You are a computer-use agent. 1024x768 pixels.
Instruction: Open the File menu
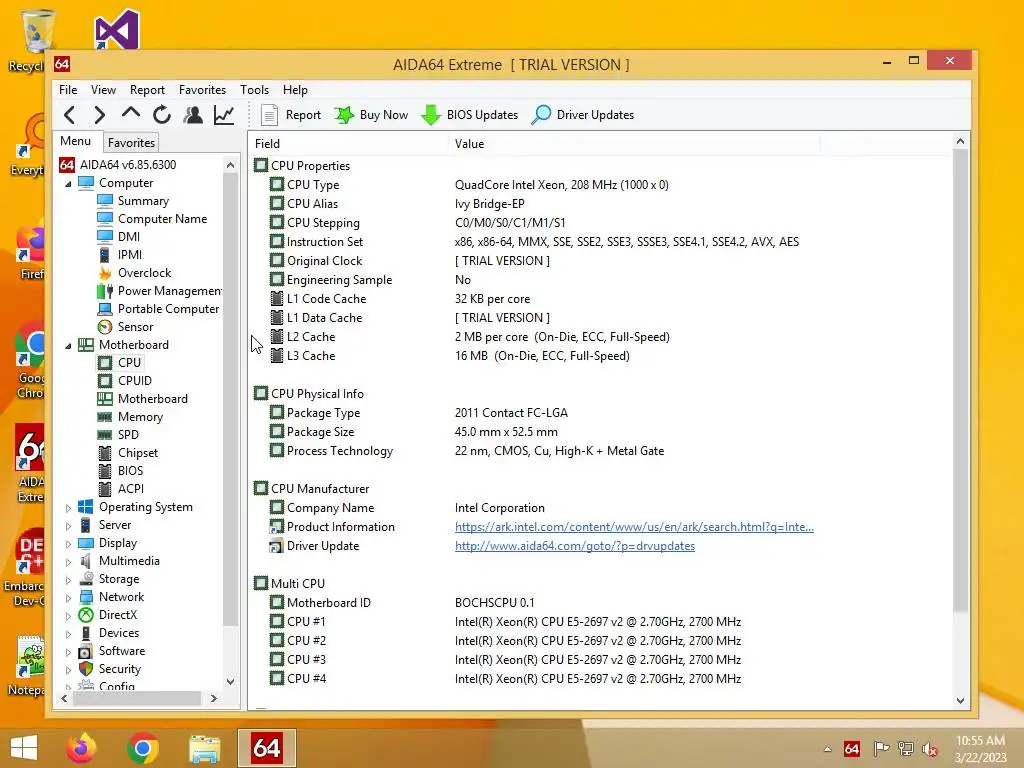(x=68, y=89)
